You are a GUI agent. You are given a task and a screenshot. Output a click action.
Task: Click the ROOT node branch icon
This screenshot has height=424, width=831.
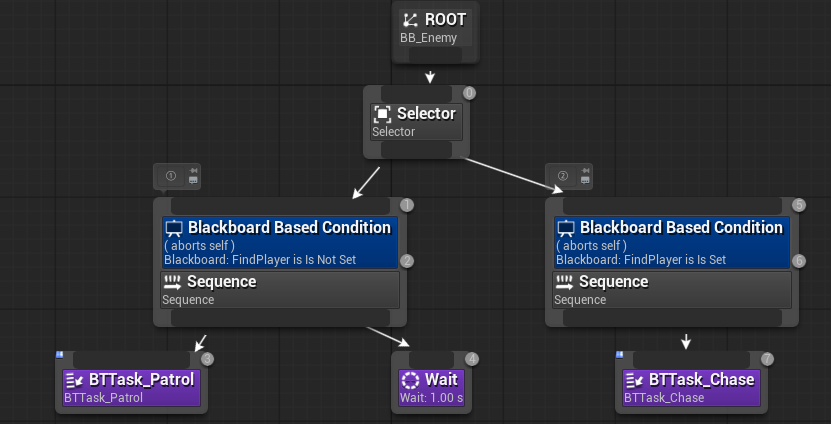point(410,20)
